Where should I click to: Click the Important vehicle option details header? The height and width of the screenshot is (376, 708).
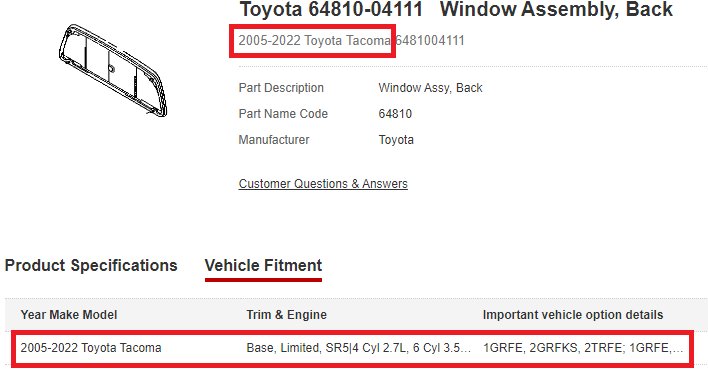pos(573,315)
